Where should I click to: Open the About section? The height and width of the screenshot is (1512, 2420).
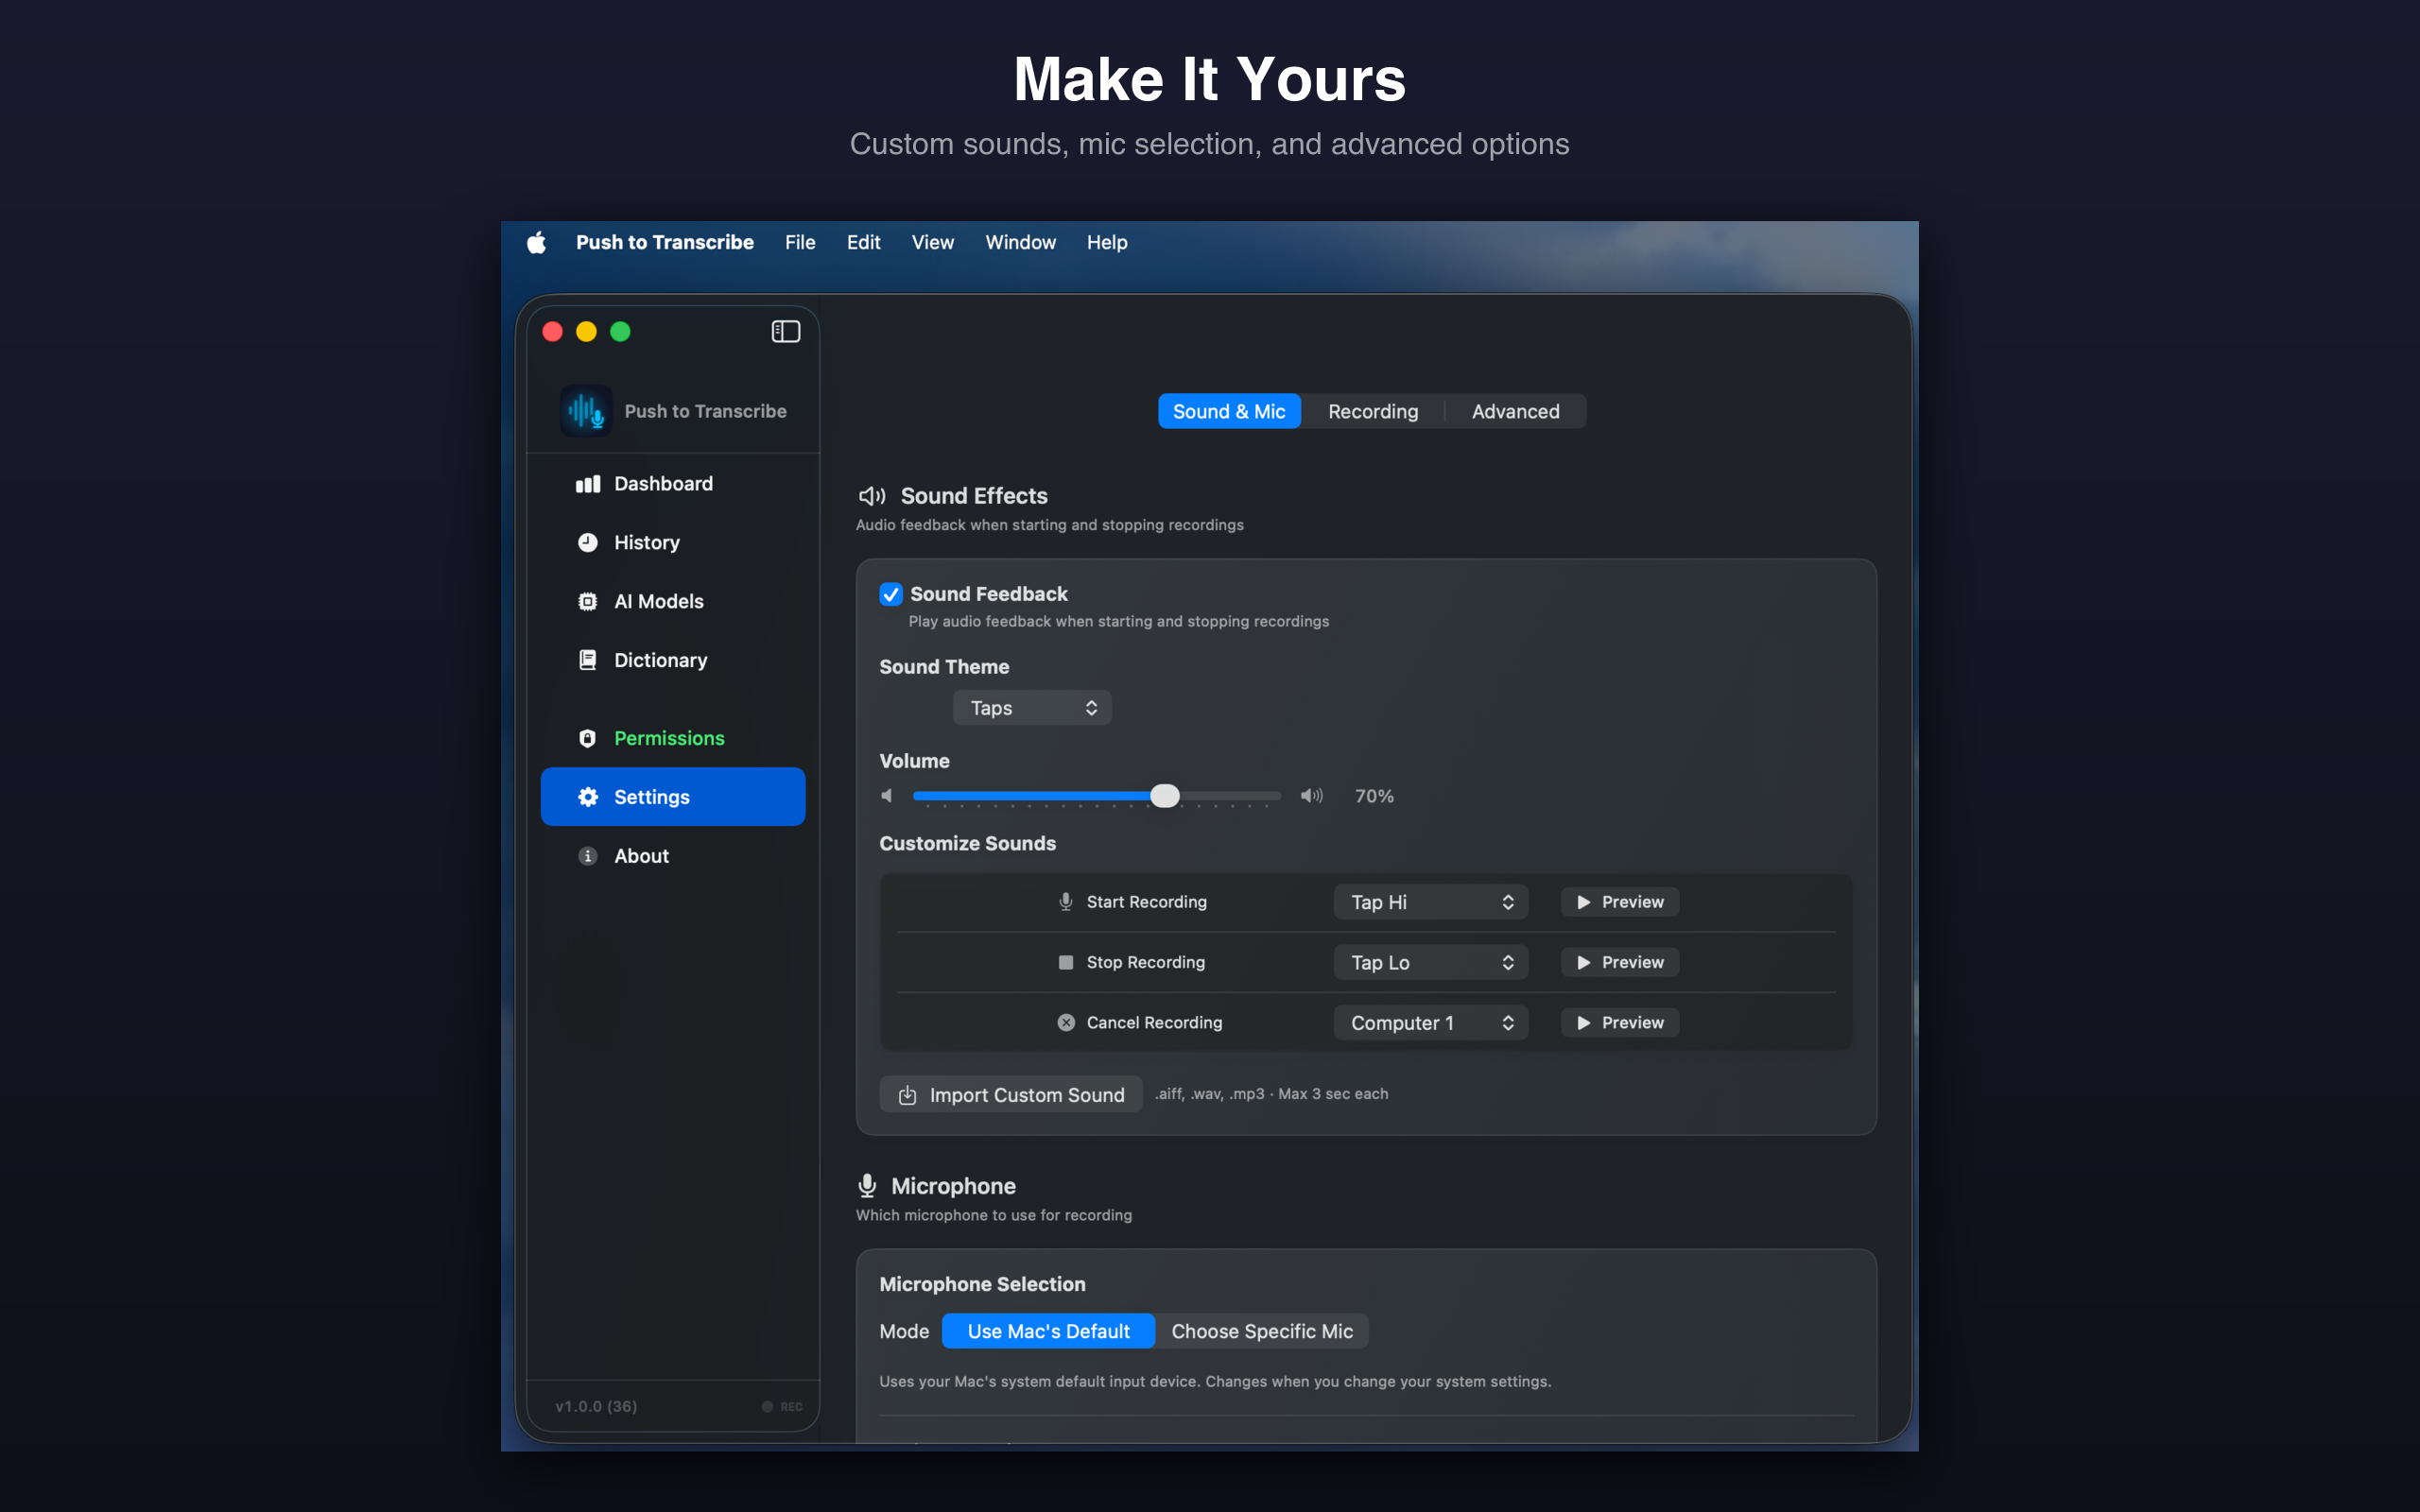tap(641, 855)
